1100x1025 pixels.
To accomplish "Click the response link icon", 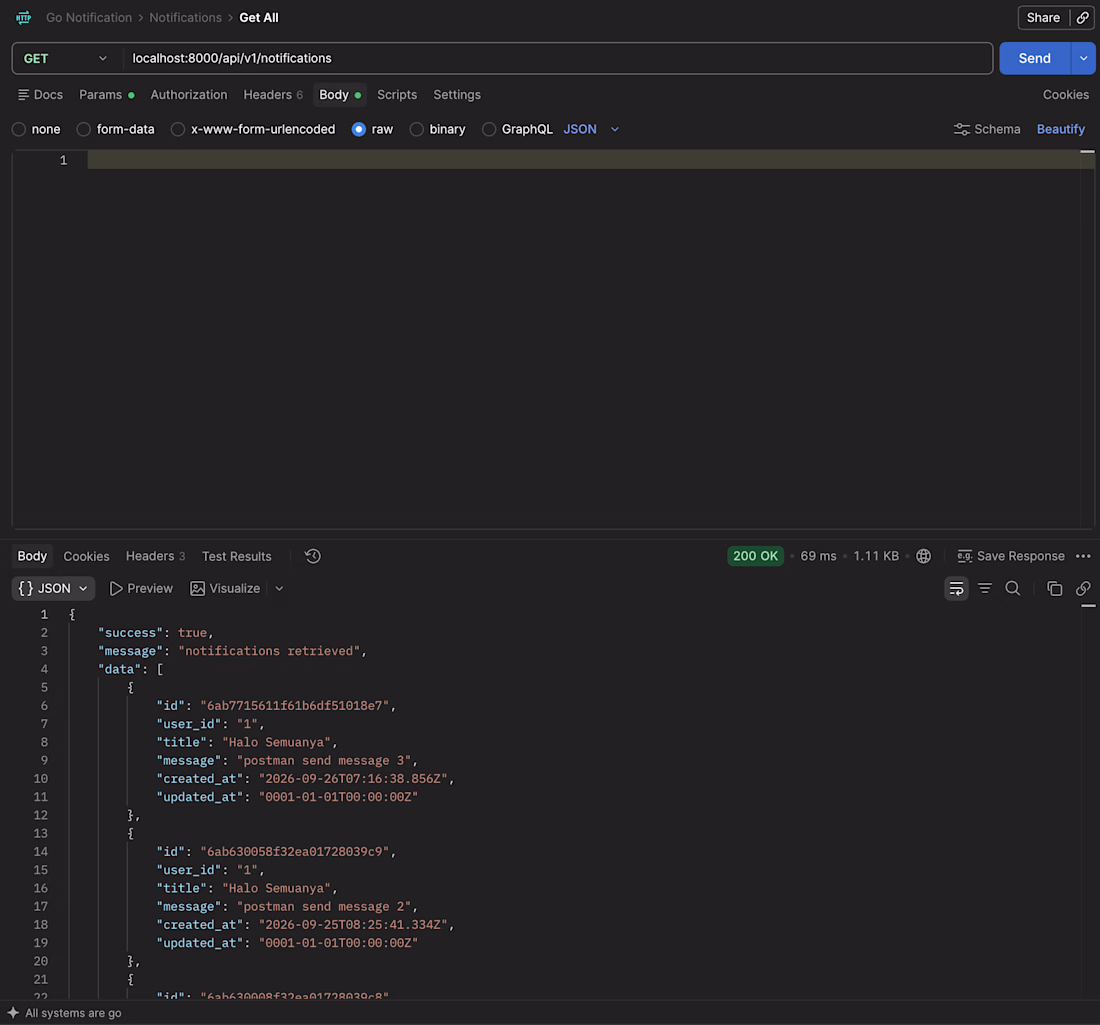I will 1083,589.
